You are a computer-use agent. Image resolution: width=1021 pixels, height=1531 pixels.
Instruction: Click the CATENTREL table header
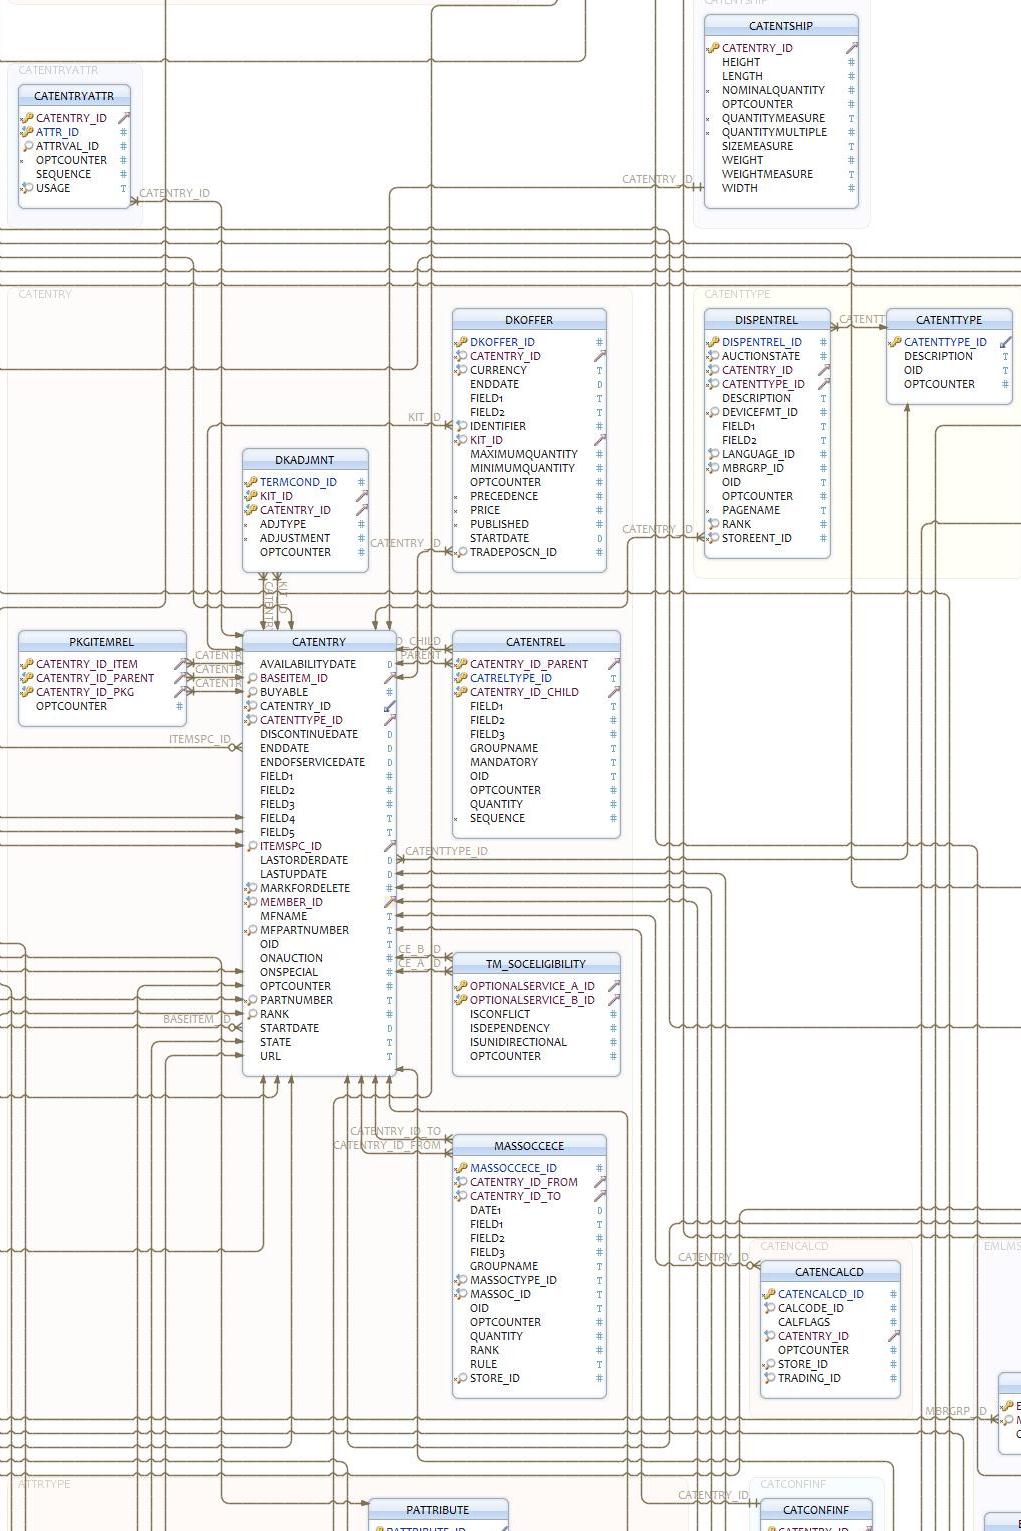(535, 641)
